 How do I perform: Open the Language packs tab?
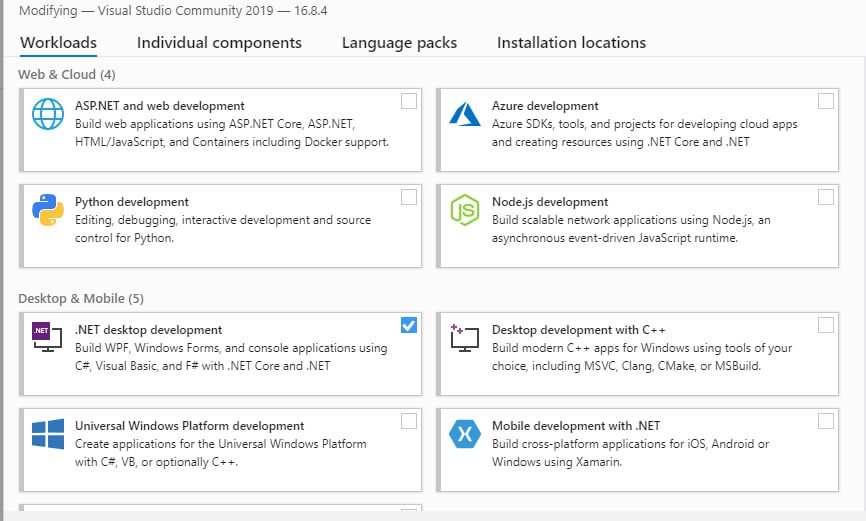399,43
